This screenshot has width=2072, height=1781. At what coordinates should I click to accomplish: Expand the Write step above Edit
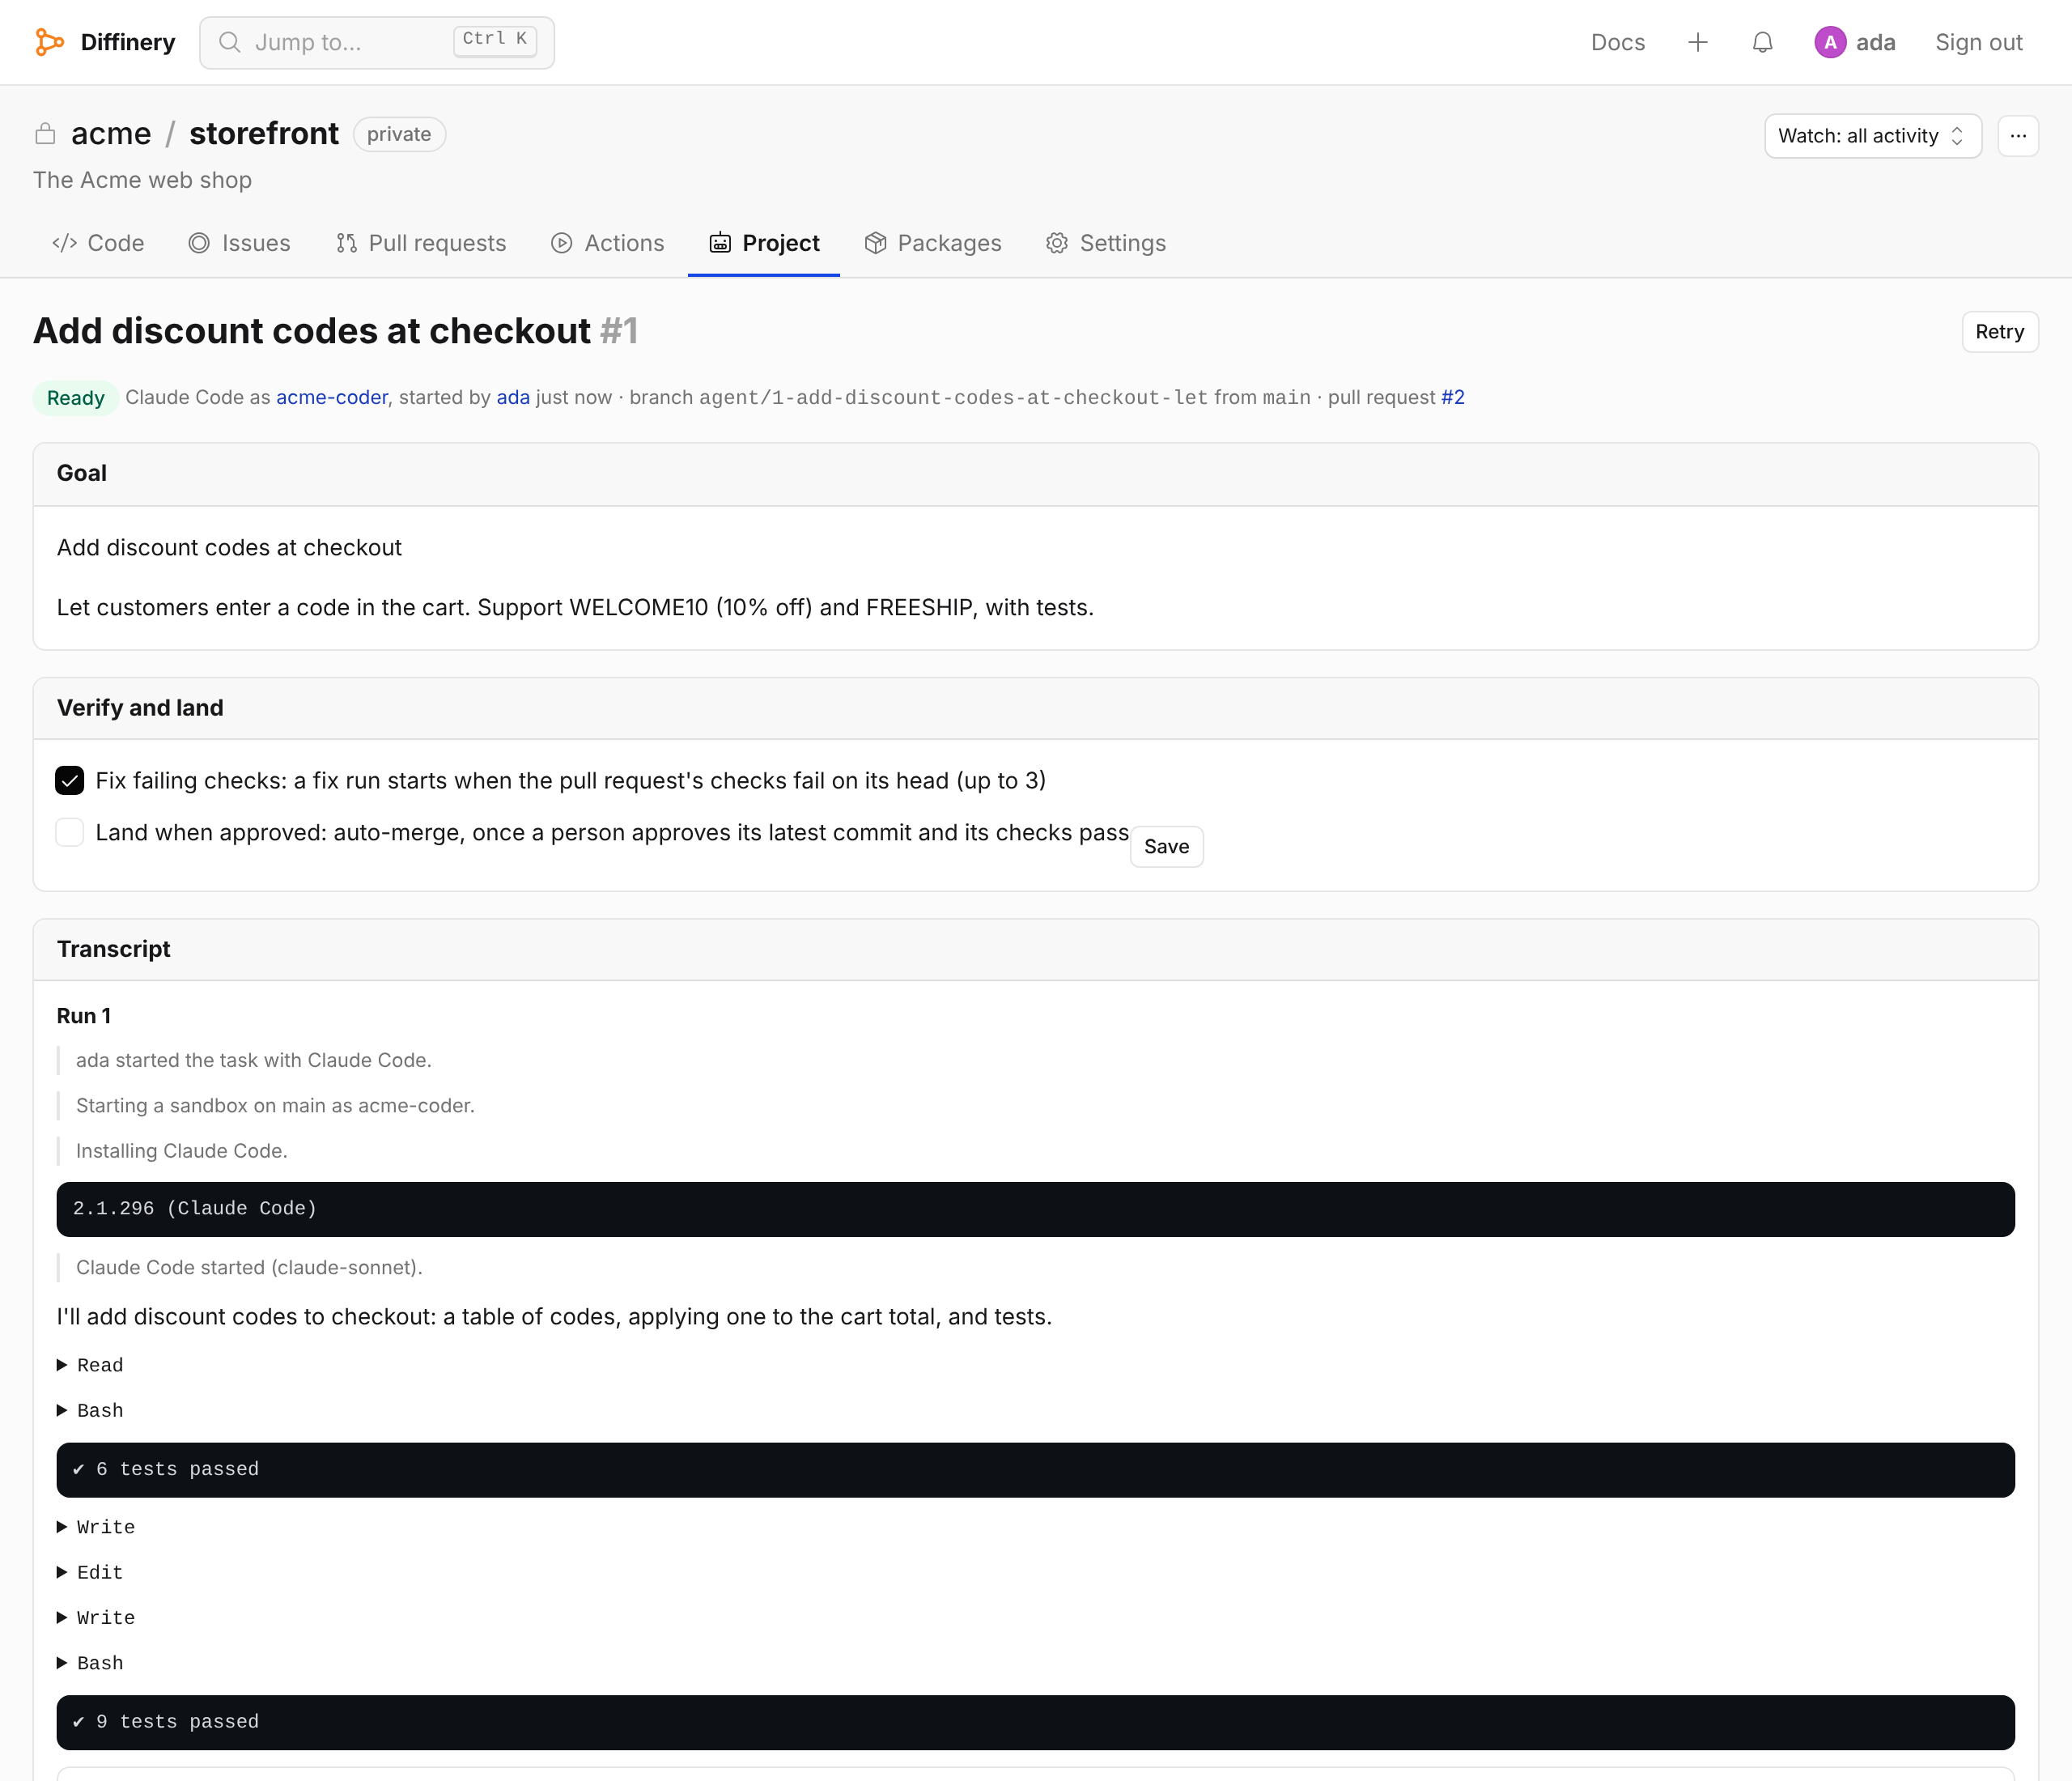96,1527
